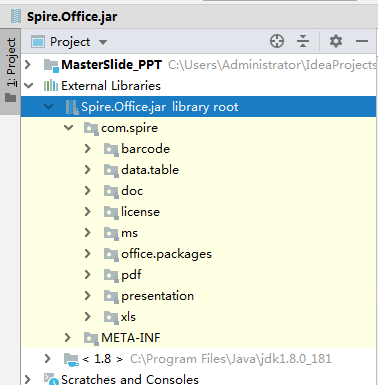Click the doc package folder icon

coord(111,191)
